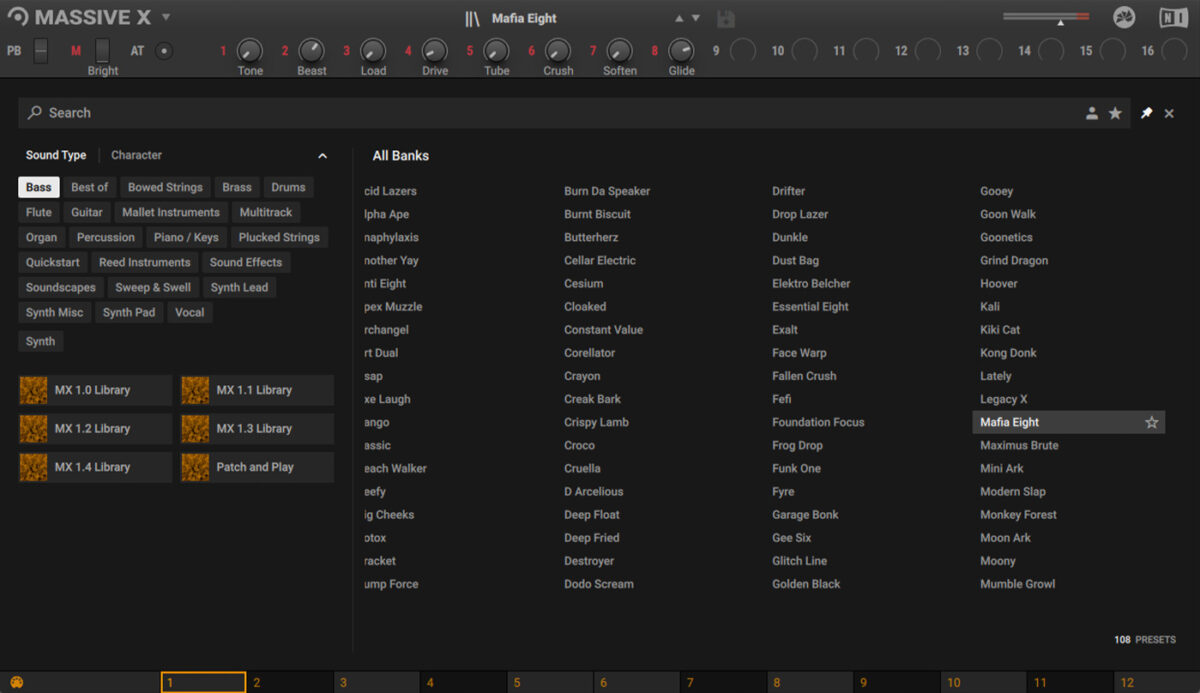Switch to the Sound Type tab
This screenshot has height=693, width=1200.
tap(56, 155)
